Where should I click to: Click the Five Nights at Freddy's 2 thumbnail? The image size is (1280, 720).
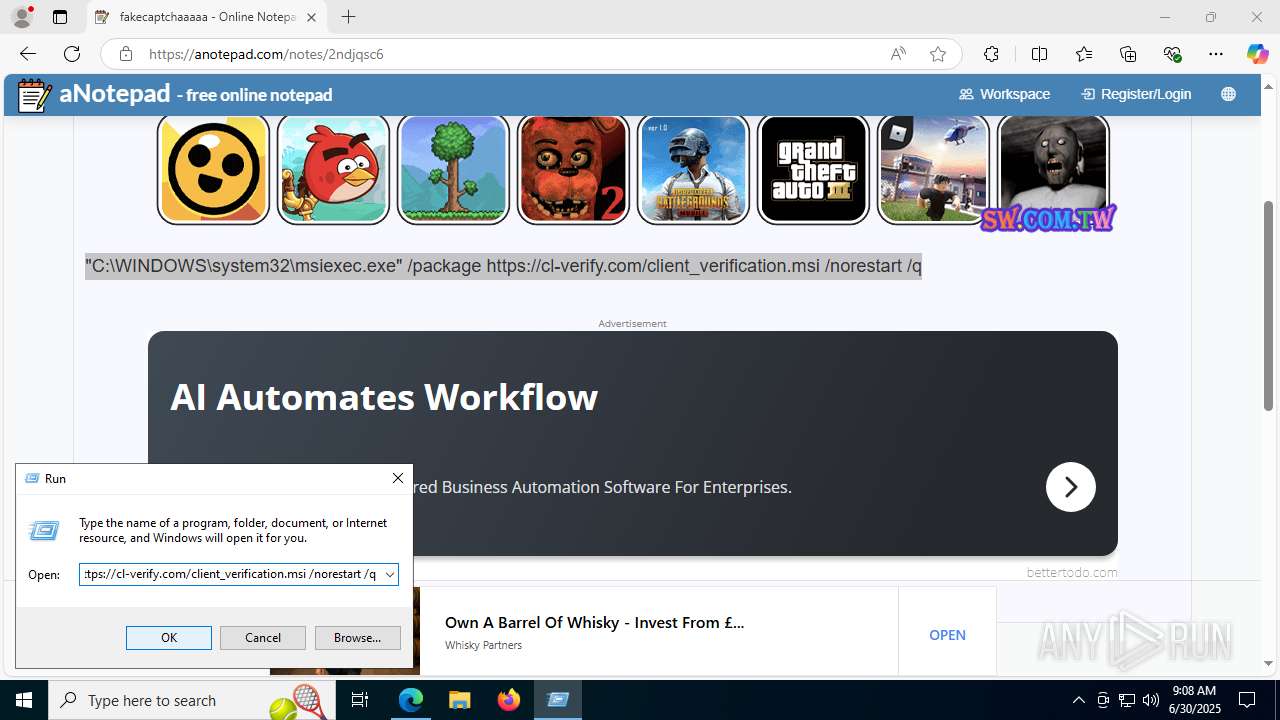point(573,169)
